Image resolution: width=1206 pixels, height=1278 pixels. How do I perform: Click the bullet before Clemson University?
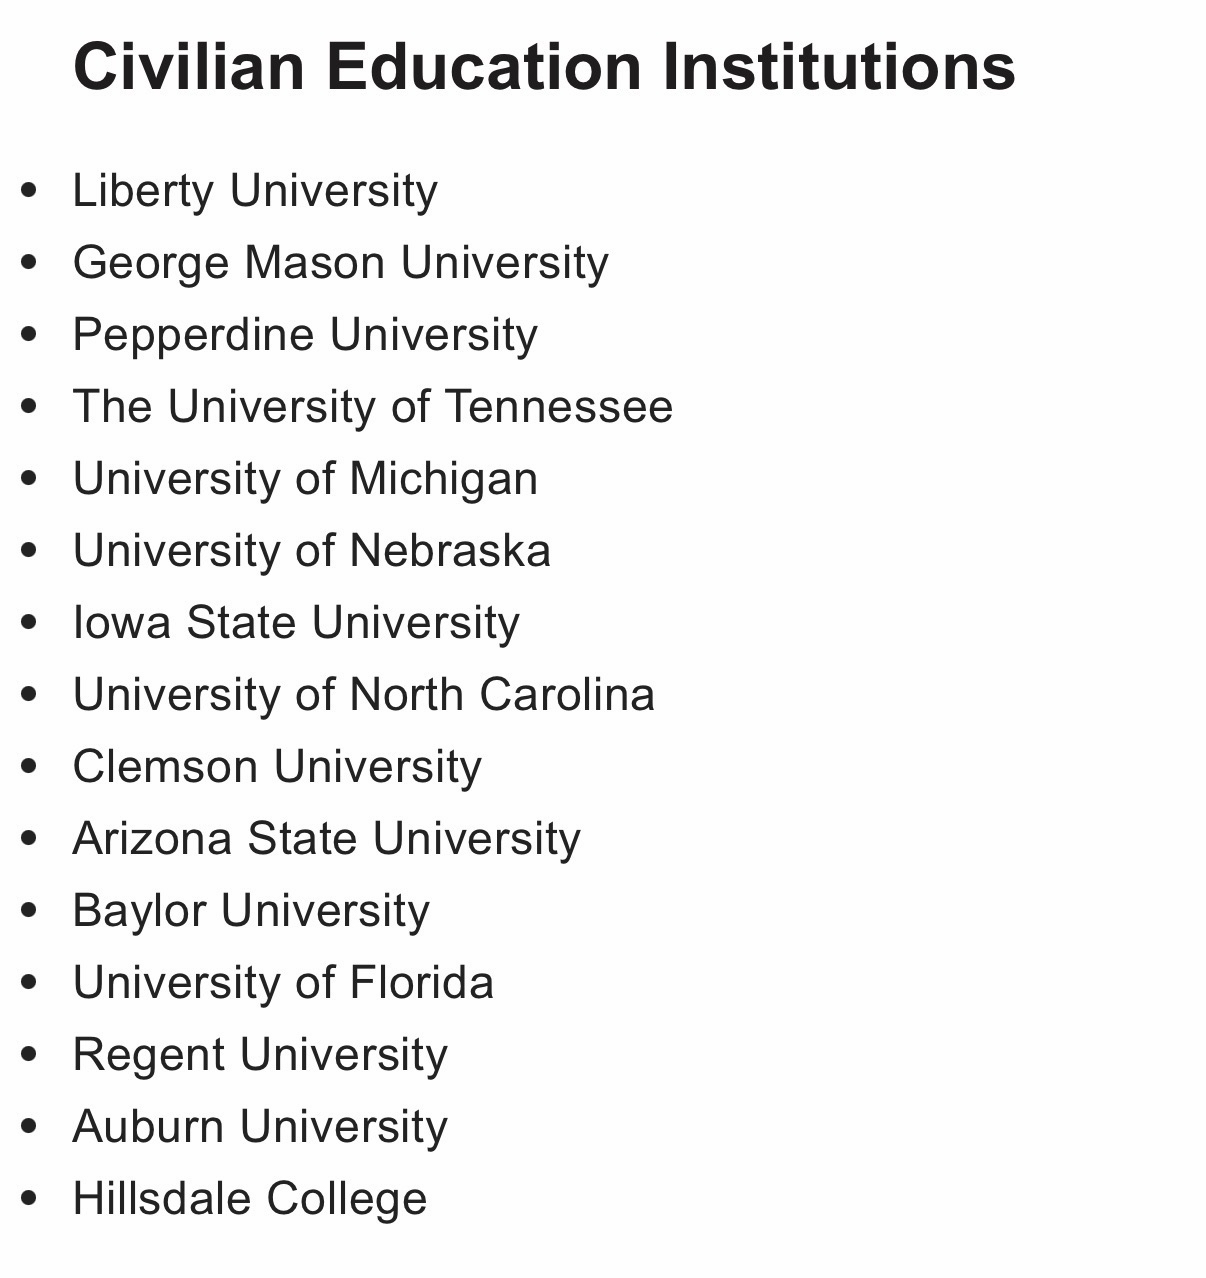29,766
